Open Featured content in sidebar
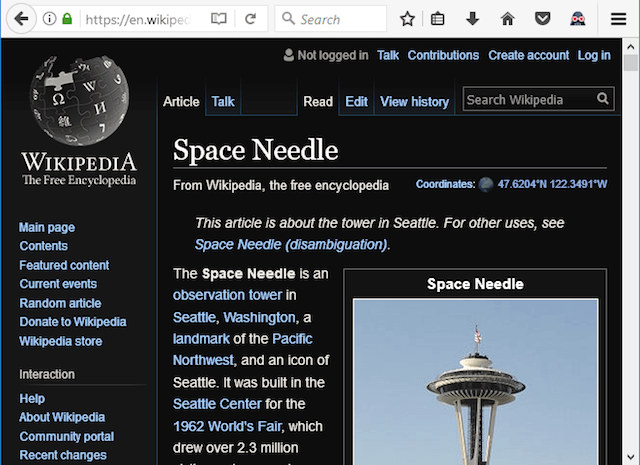Screen dimensions: 640x465 tap(64, 265)
